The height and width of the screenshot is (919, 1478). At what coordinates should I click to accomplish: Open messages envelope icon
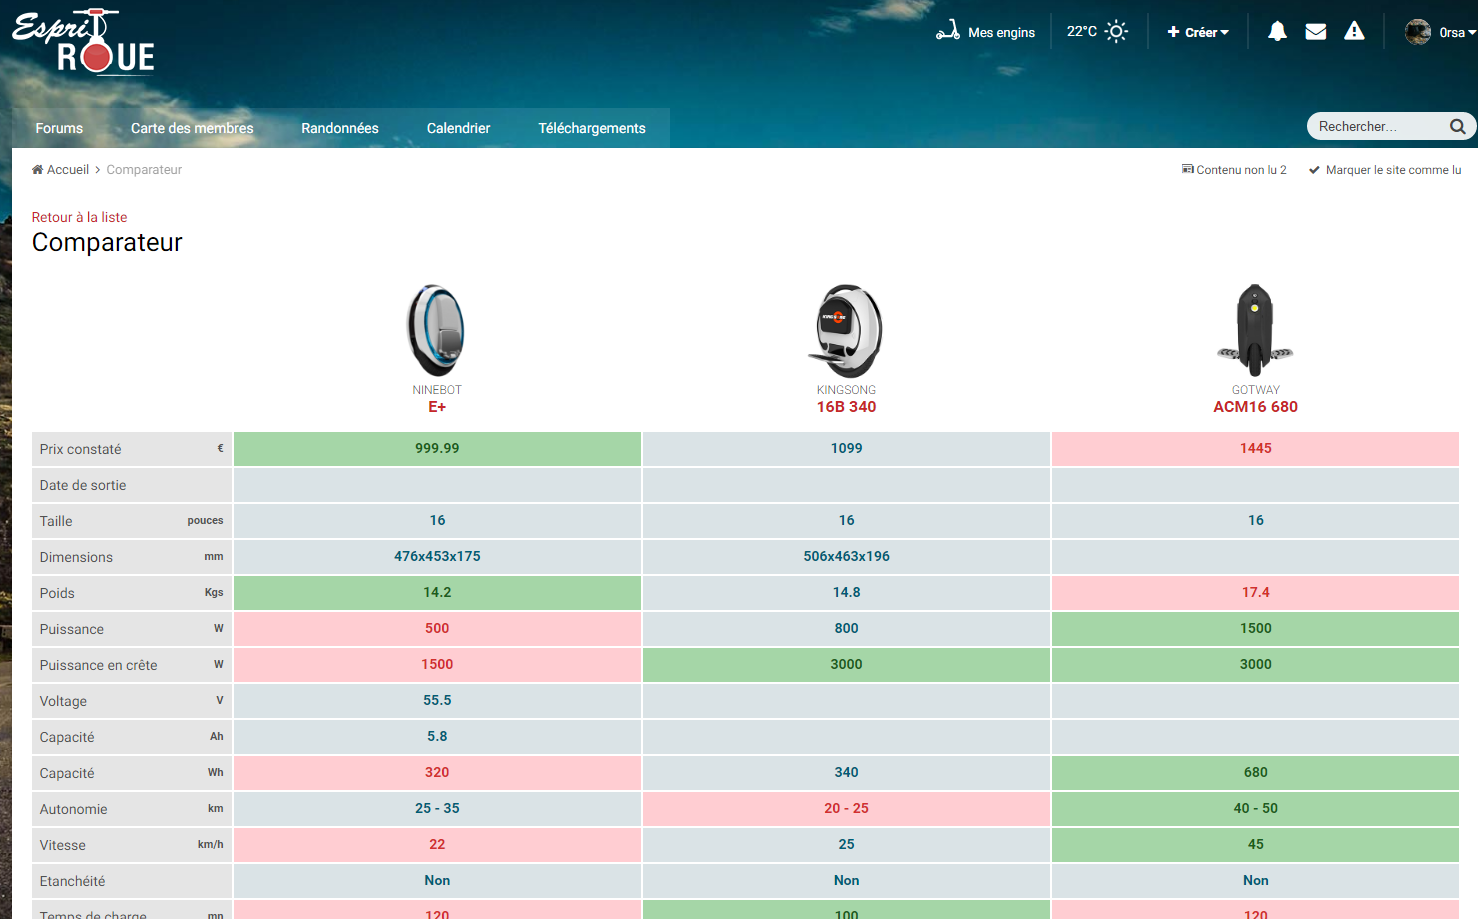pos(1316,31)
